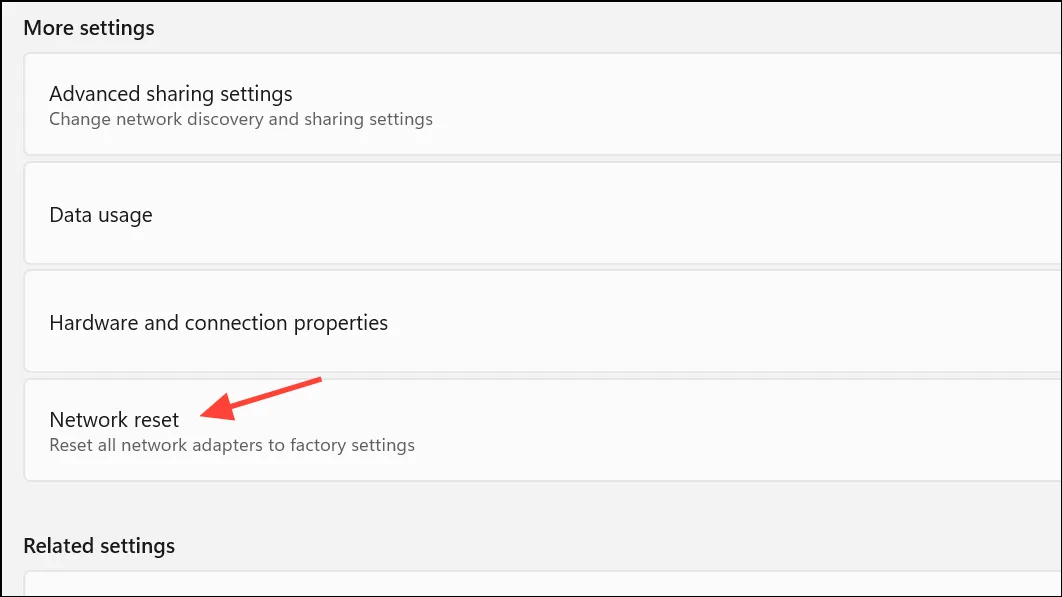
Task: Select the Network reset option
Action: coord(543,430)
